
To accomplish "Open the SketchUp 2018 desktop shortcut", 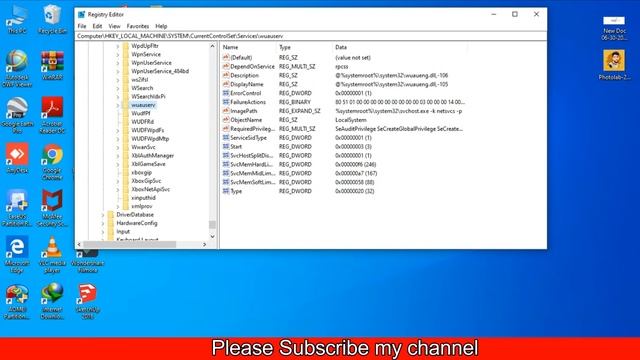I will point(87,301).
